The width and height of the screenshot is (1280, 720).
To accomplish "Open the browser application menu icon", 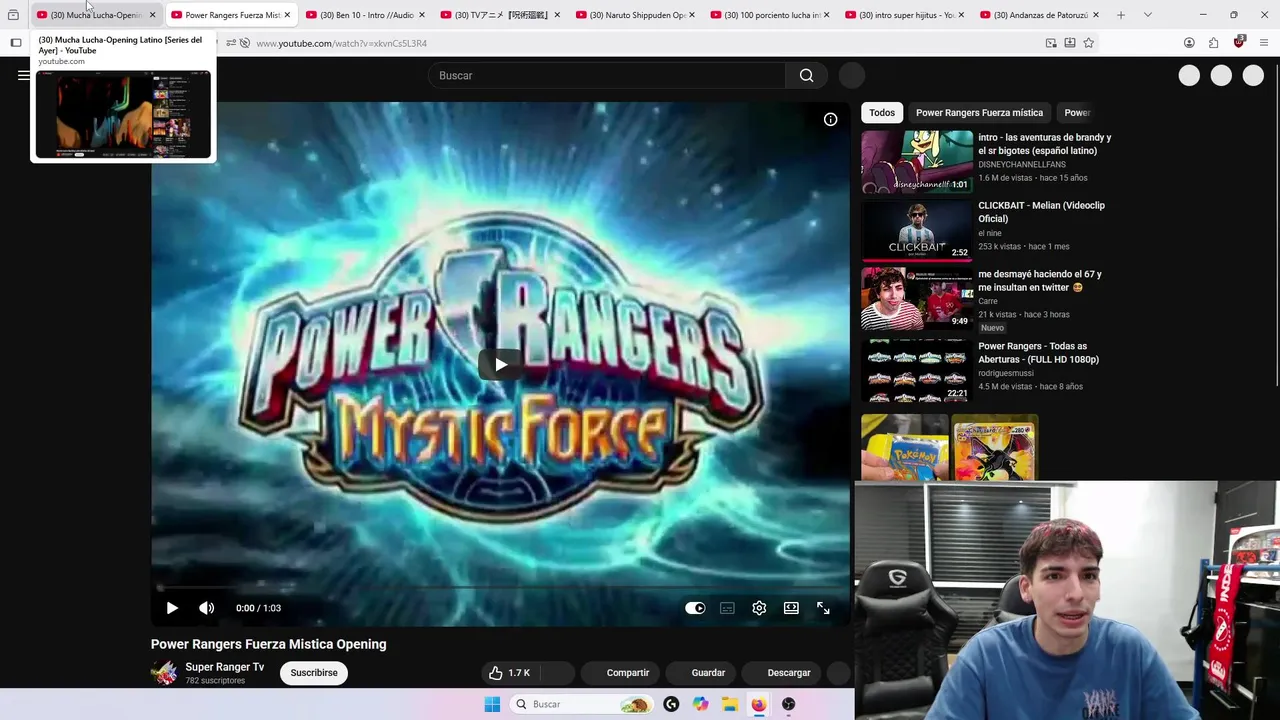I will pyautogui.click(x=1264, y=43).
